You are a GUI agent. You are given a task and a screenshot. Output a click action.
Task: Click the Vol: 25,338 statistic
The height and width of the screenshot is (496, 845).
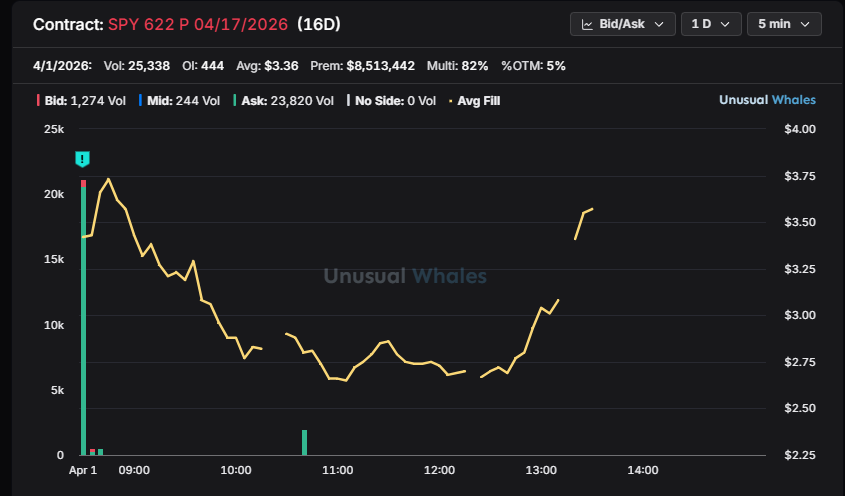tap(137, 66)
